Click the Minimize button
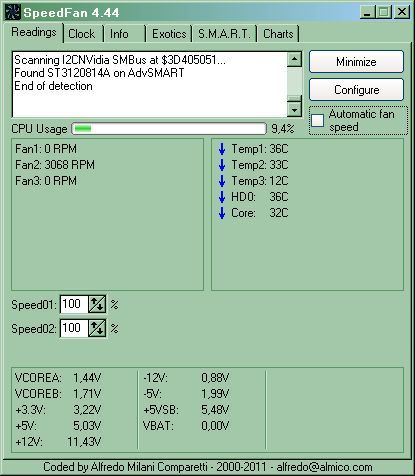This screenshot has width=415, height=476. (x=356, y=62)
